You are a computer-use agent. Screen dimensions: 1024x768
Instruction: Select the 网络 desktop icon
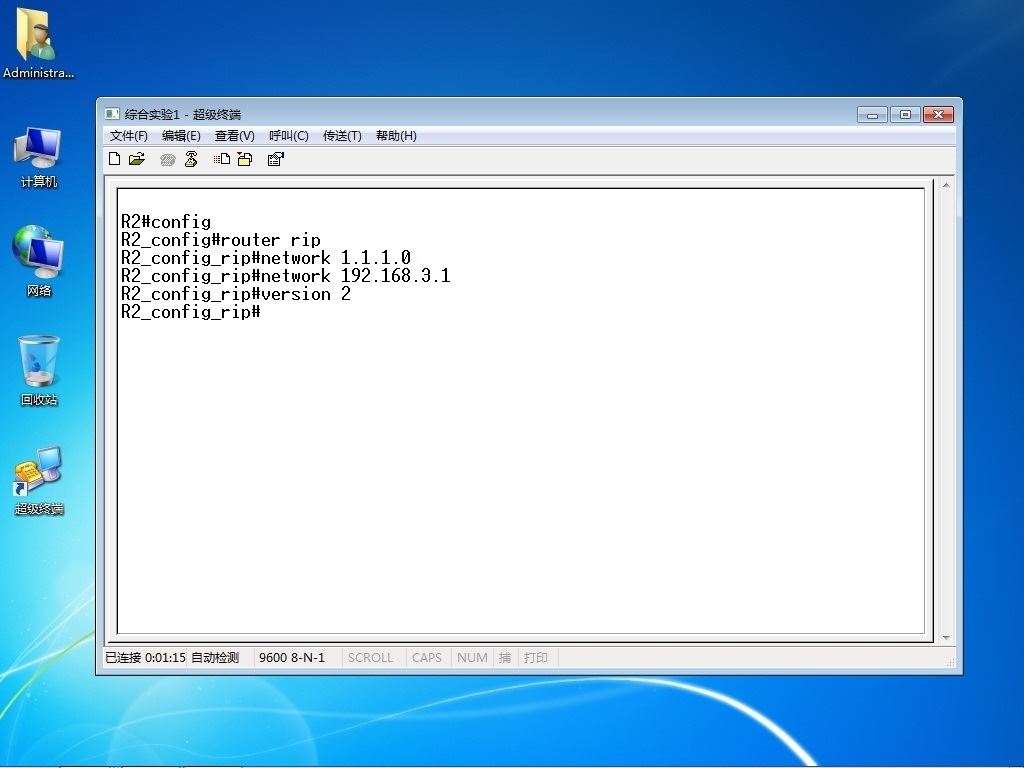(x=39, y=261)
